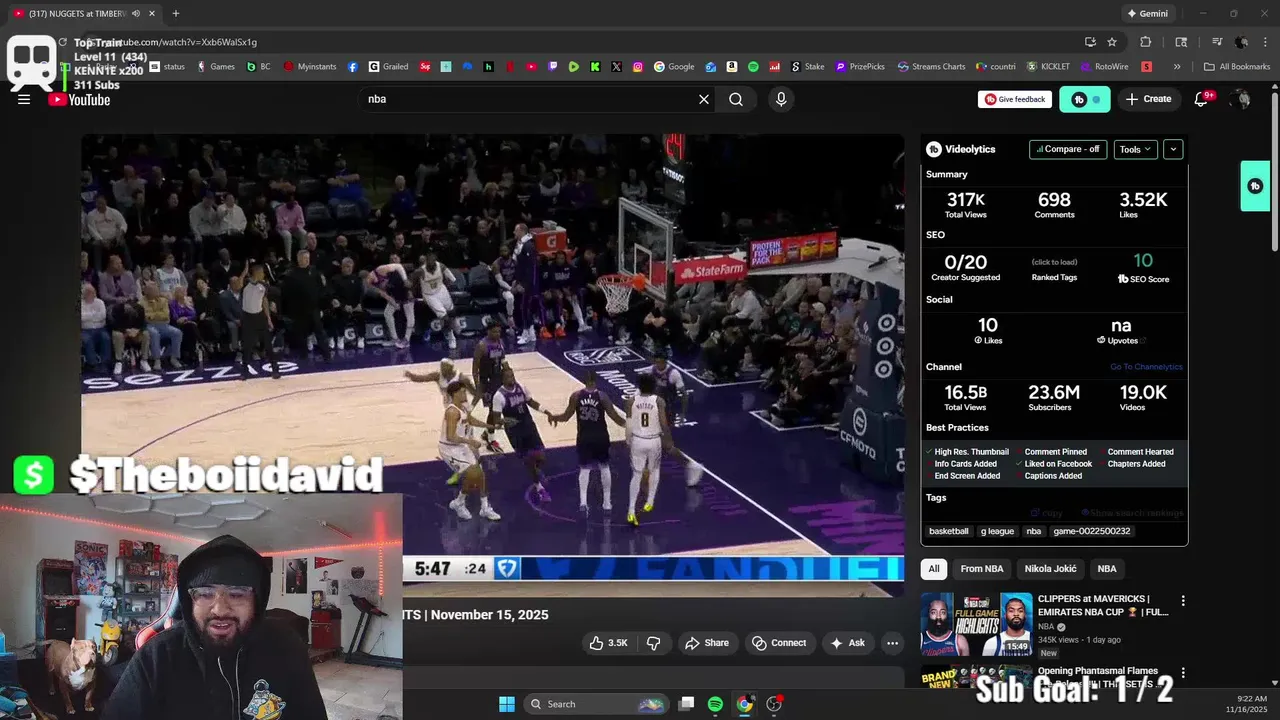Select the All filter chip
The image size is (1280, 720).
934,569
